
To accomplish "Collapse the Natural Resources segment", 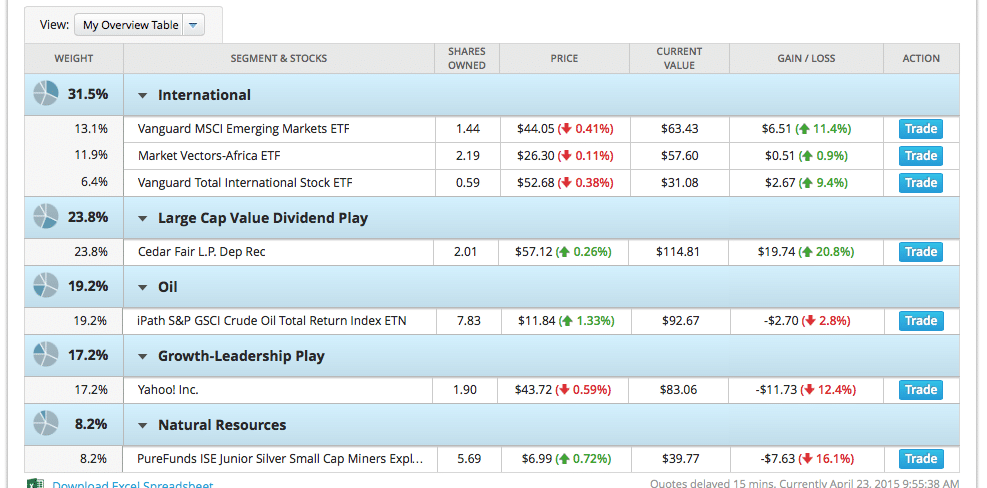I will tap(143, 426).
